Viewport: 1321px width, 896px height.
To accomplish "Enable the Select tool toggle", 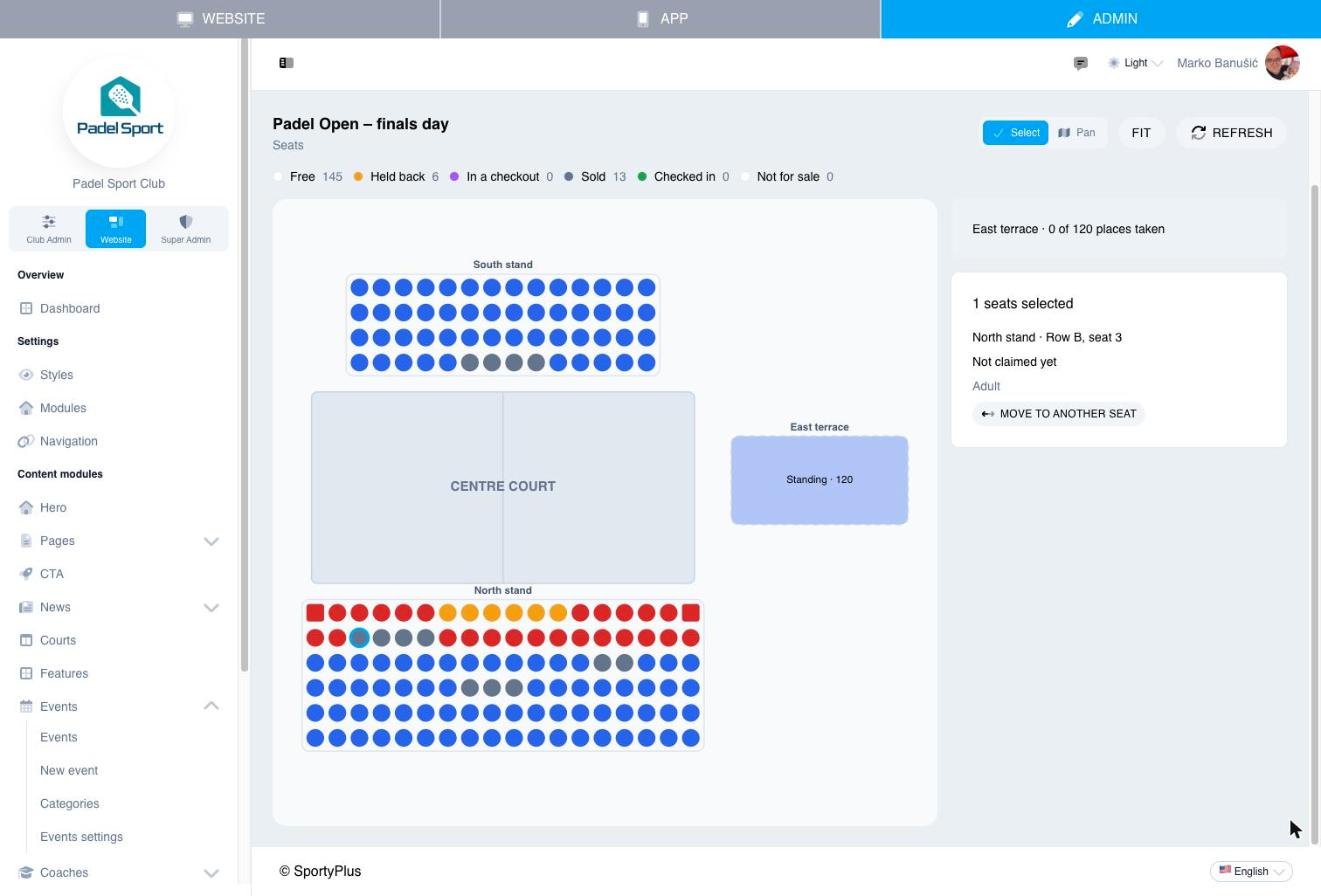I will point(1015,133).
